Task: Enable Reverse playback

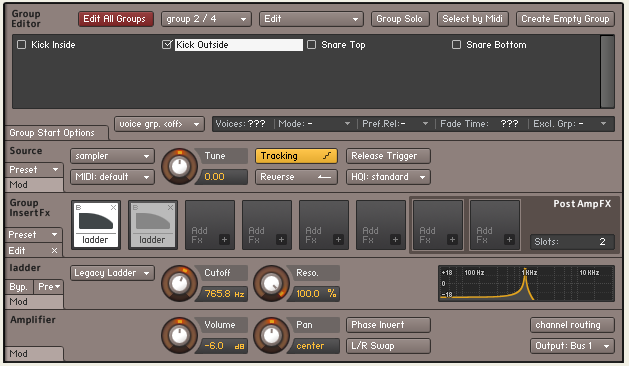Action: tap(296, 177)
